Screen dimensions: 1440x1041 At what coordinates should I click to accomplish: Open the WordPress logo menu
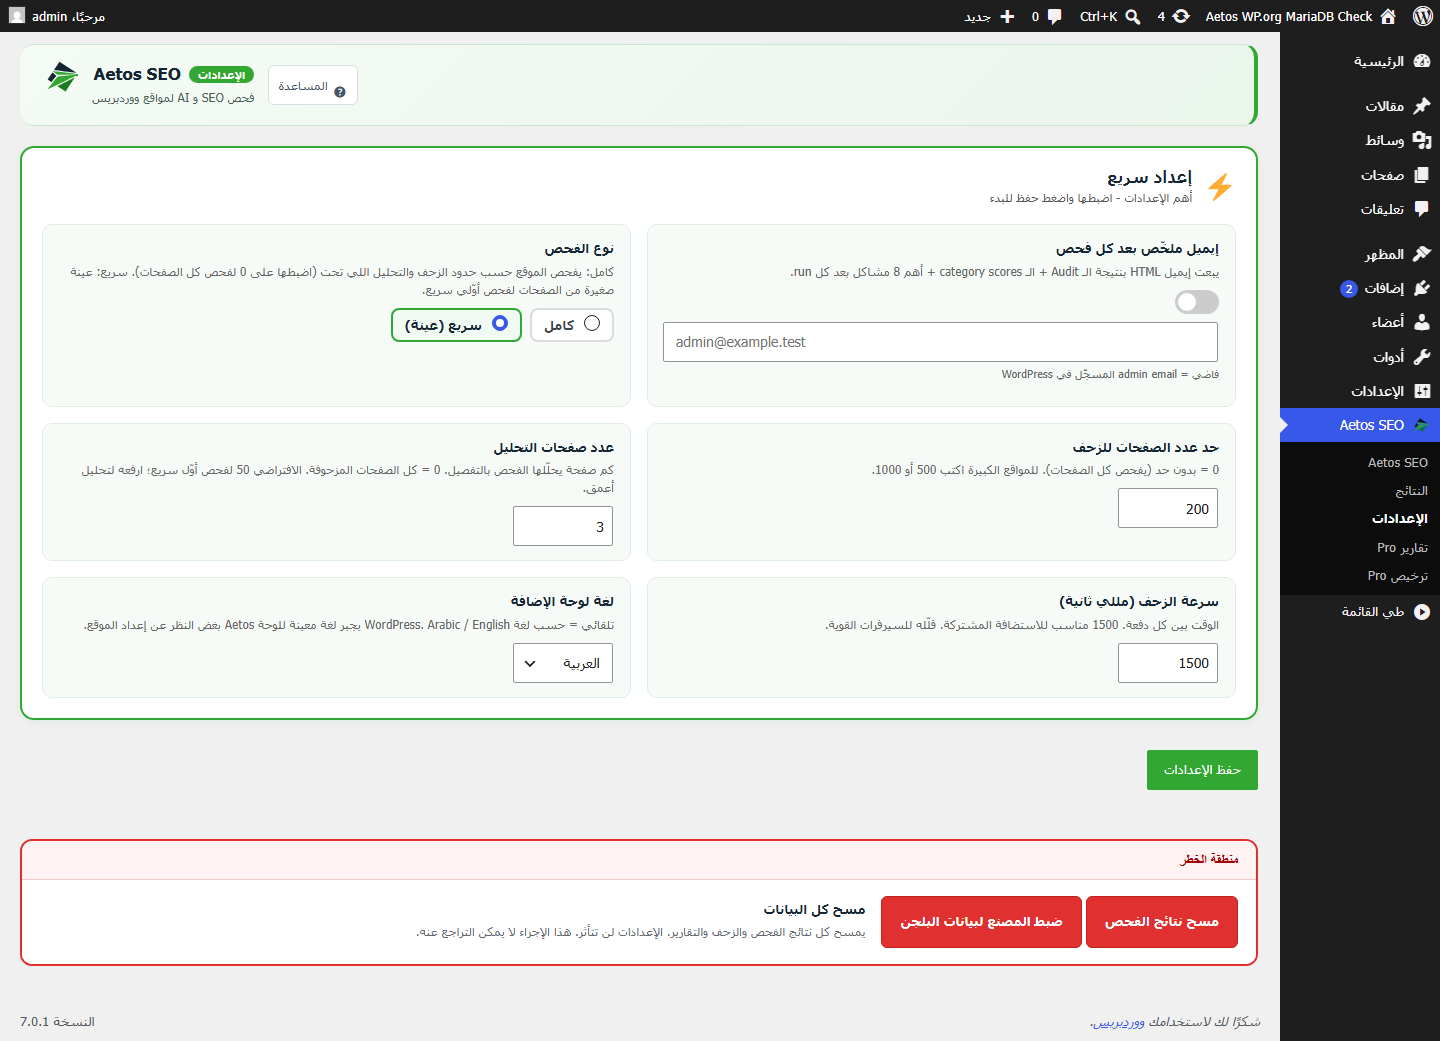[1422, 16]
